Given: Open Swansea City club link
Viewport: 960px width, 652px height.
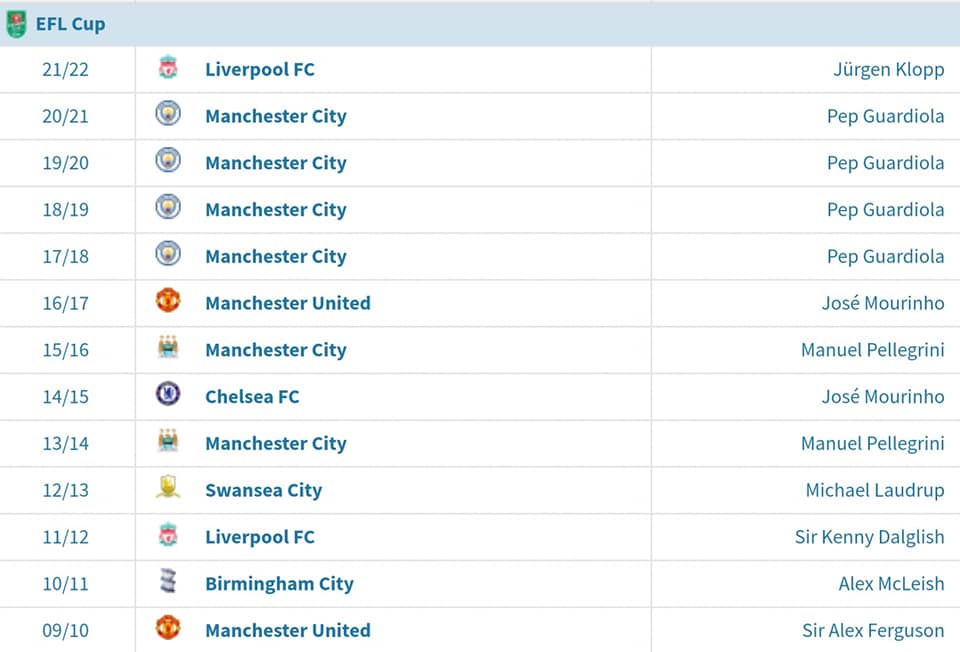Looking at the screenshot, I should pos(263,490).
